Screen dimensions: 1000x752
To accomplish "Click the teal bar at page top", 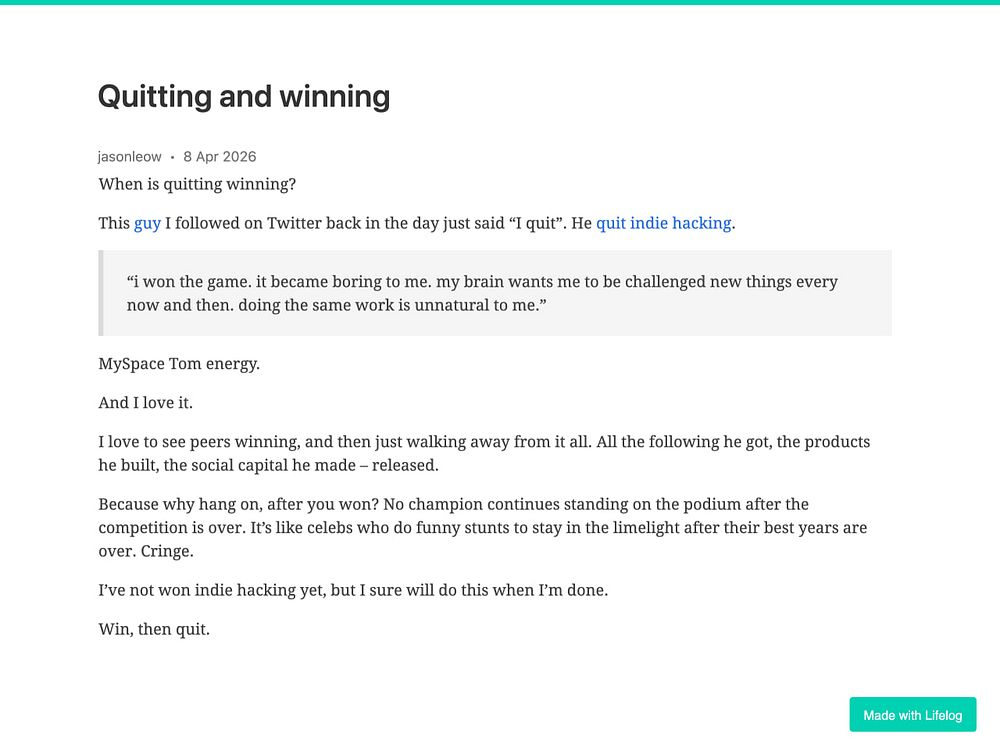I will pyautogui.click(x=500, y=2).
